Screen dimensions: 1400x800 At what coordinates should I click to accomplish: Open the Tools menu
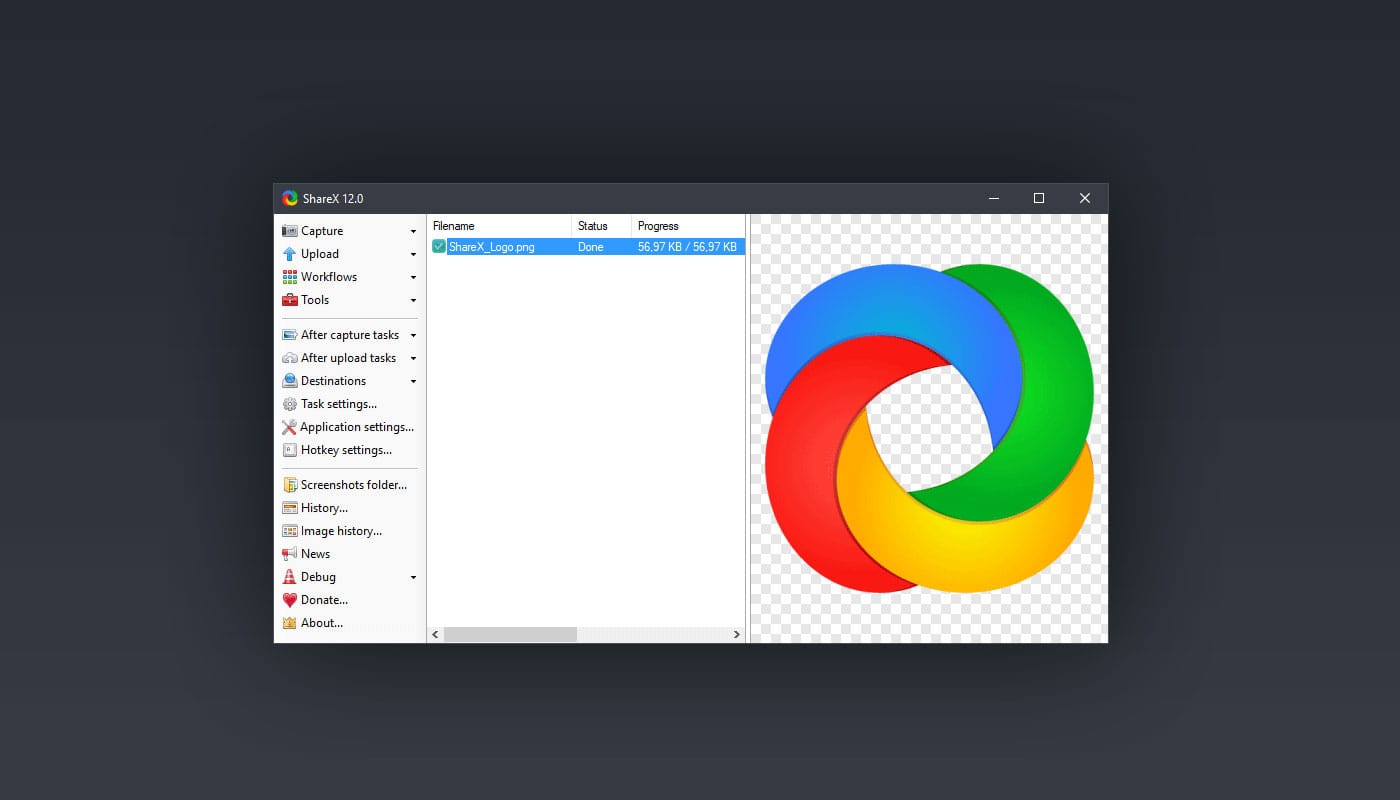pyautogui.click(x=350, y=300)
